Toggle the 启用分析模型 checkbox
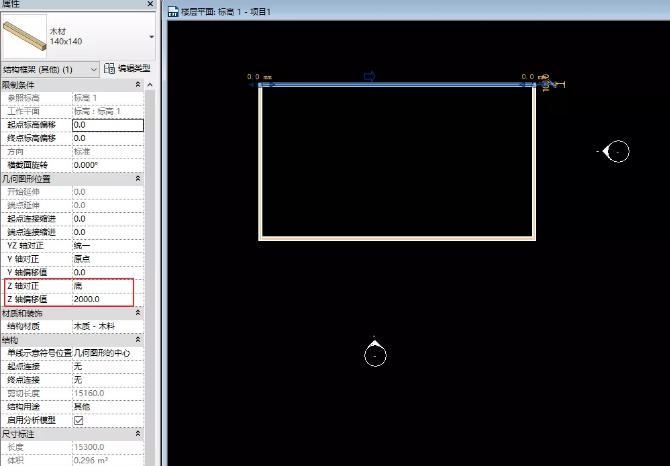The width and height of the screenshot is (670, 466). (x=79, y=420)
